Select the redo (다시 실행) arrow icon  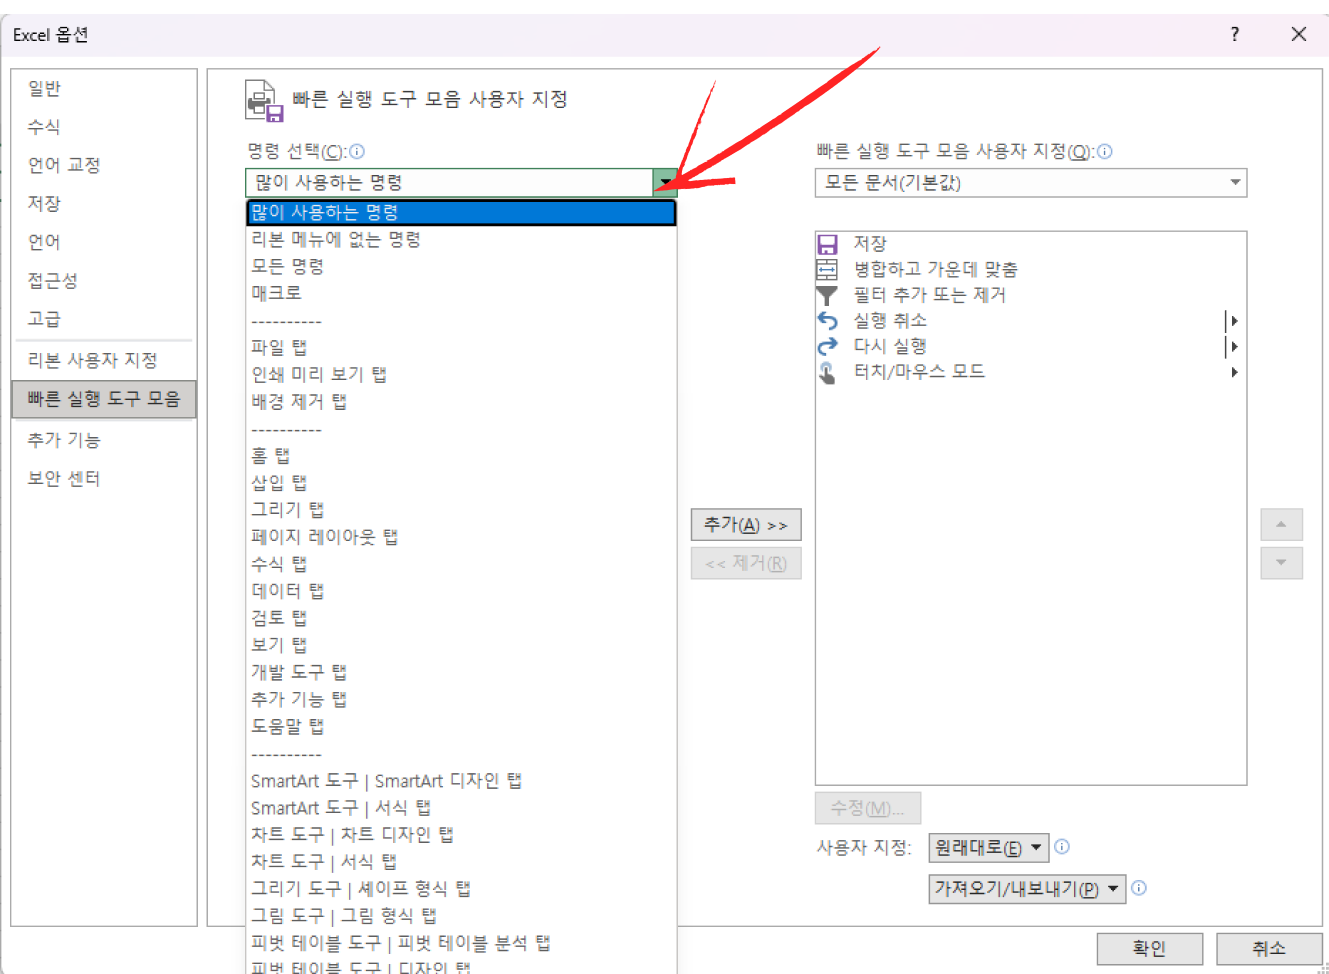coord(827,346)
